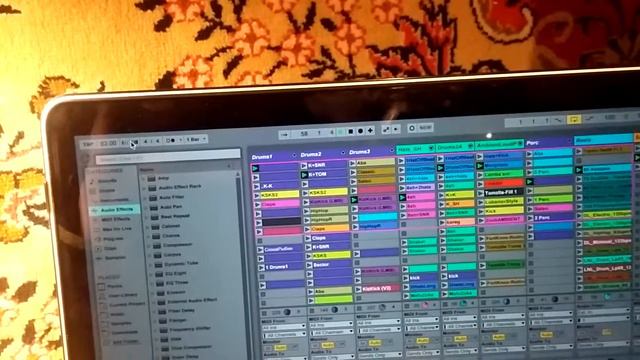Expand the Amp device folder
The image size is (640, 360).
tap(144, 178)
